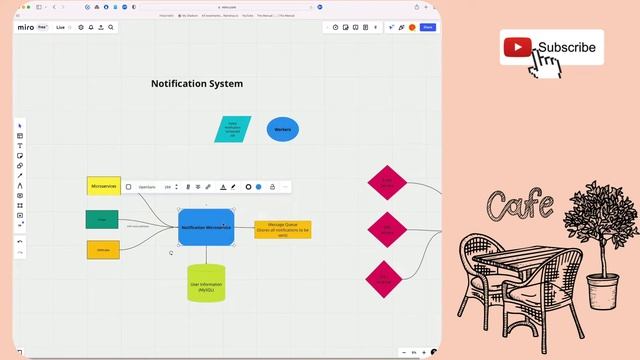The height and width of the screenshot is (360, 640).
Task: Open text color picker
Action: (x=223, y=187)
